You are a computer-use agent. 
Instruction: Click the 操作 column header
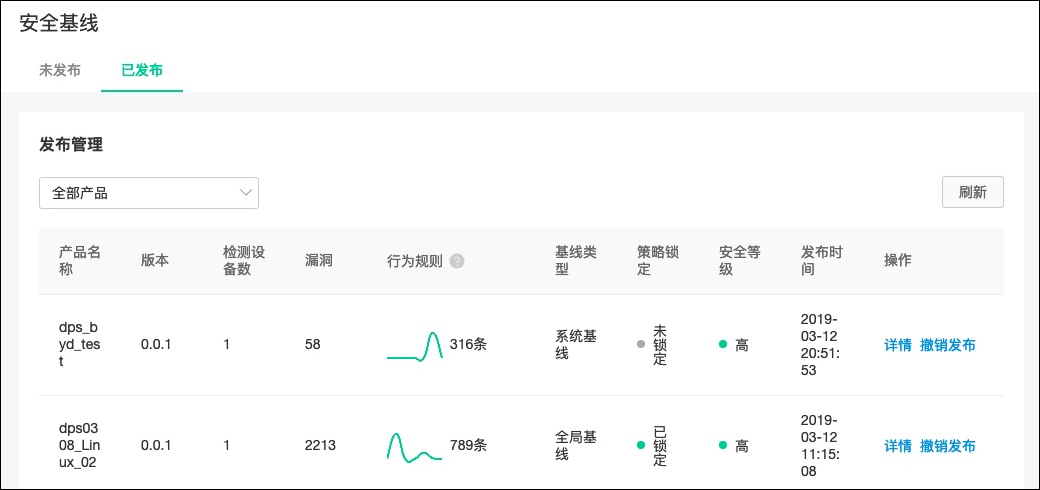(897, 261)
